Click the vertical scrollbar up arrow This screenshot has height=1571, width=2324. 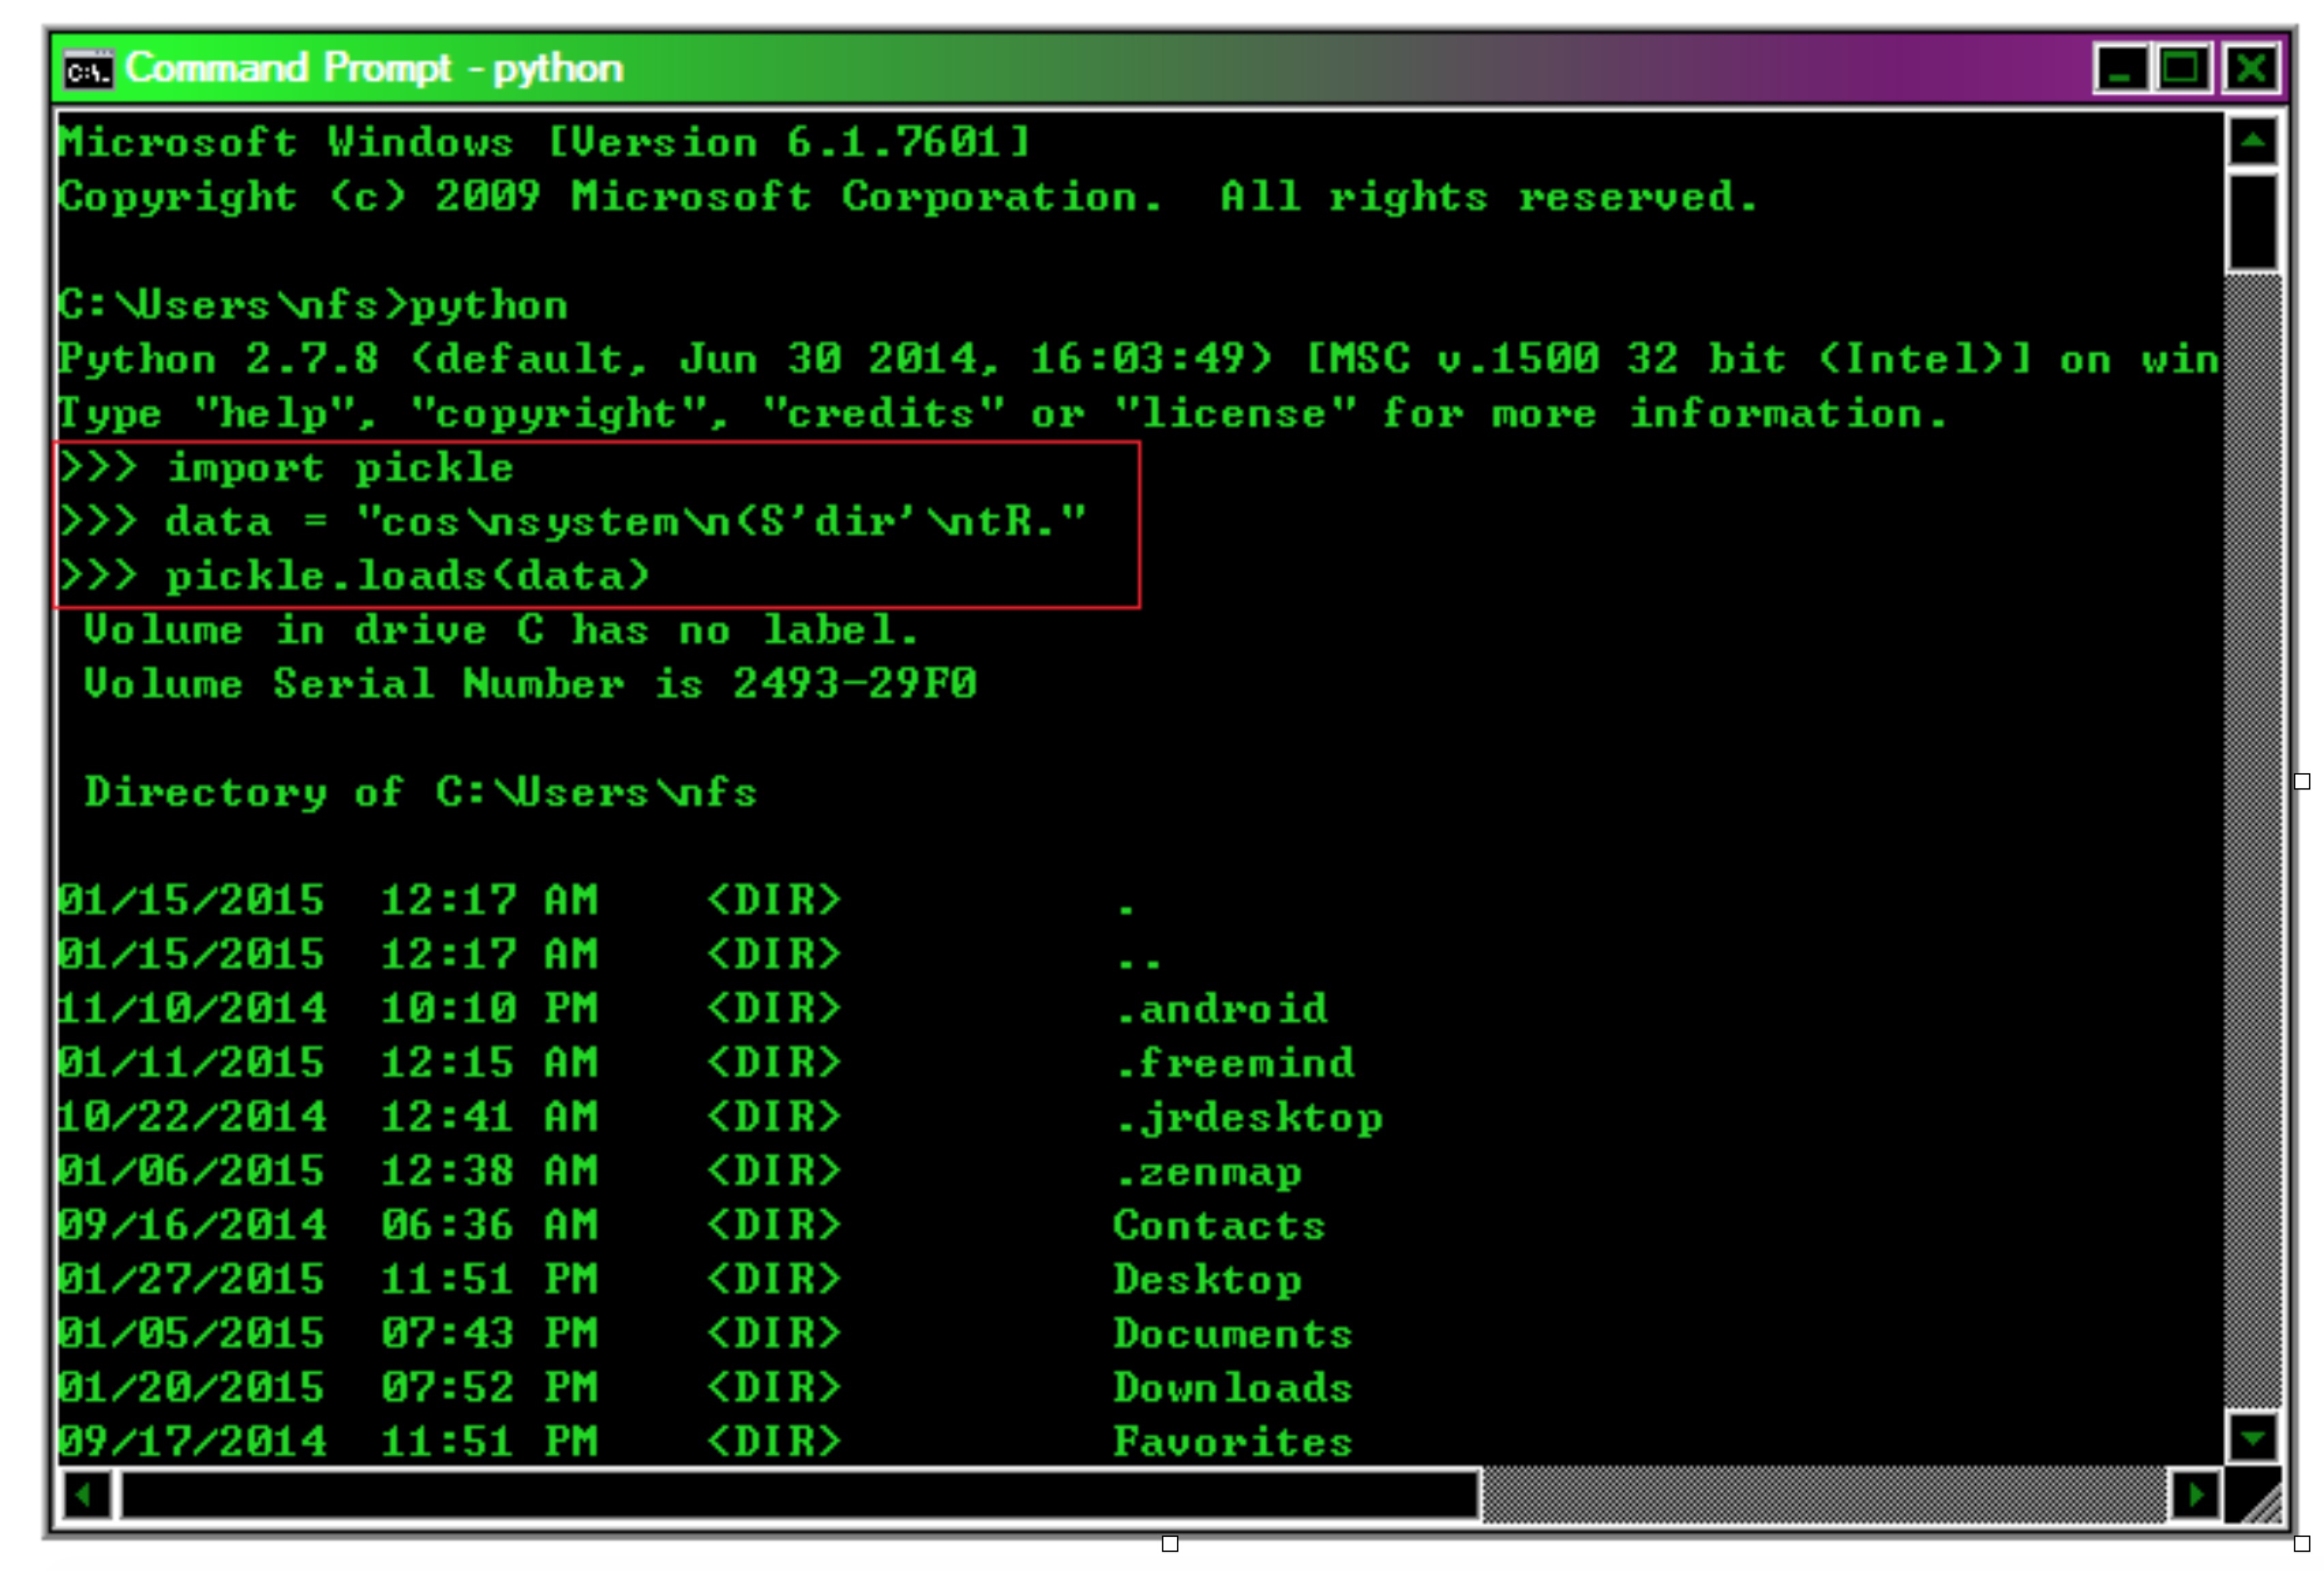[2253, 141]
